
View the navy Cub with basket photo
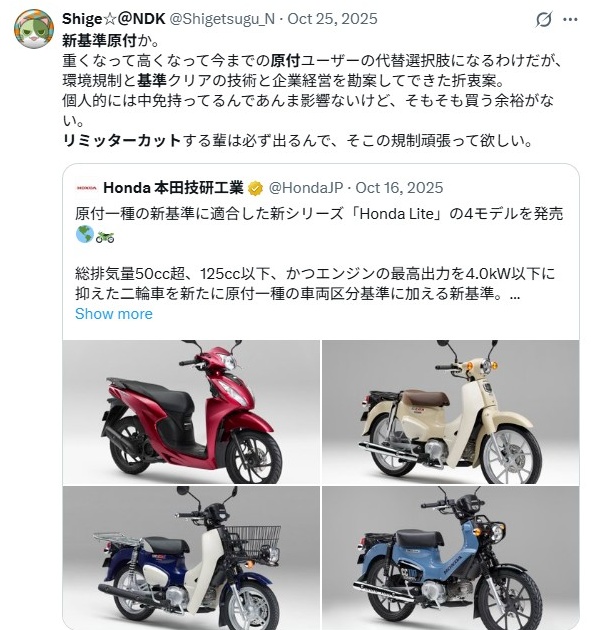tap(191, 558)
